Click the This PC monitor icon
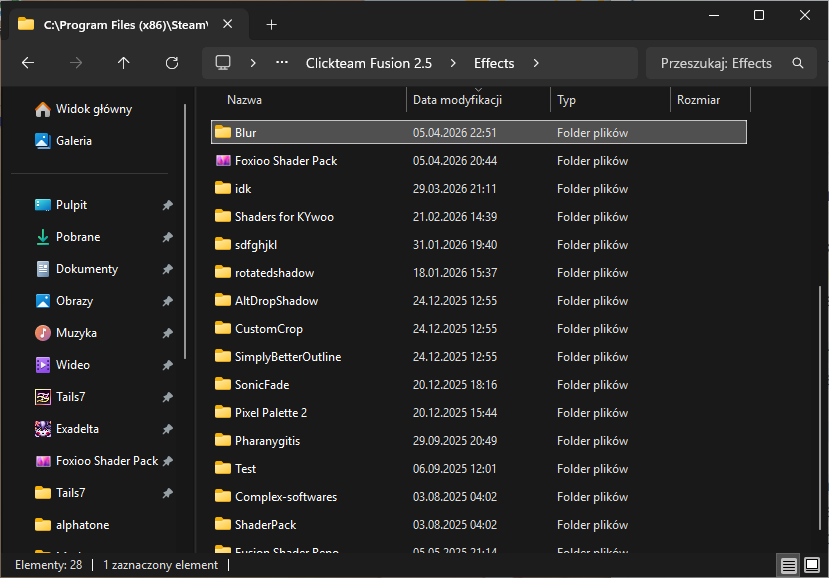 point(223,63)
